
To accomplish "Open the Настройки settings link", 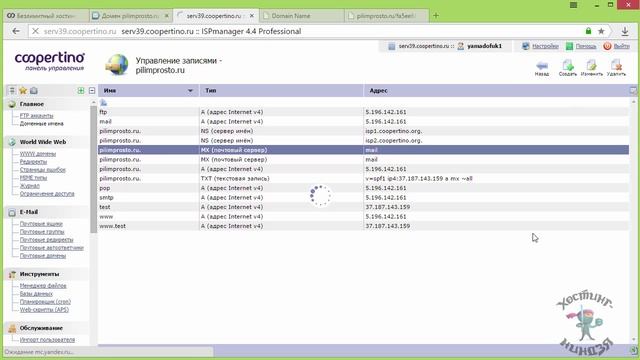I will click(x=545, y=46).
